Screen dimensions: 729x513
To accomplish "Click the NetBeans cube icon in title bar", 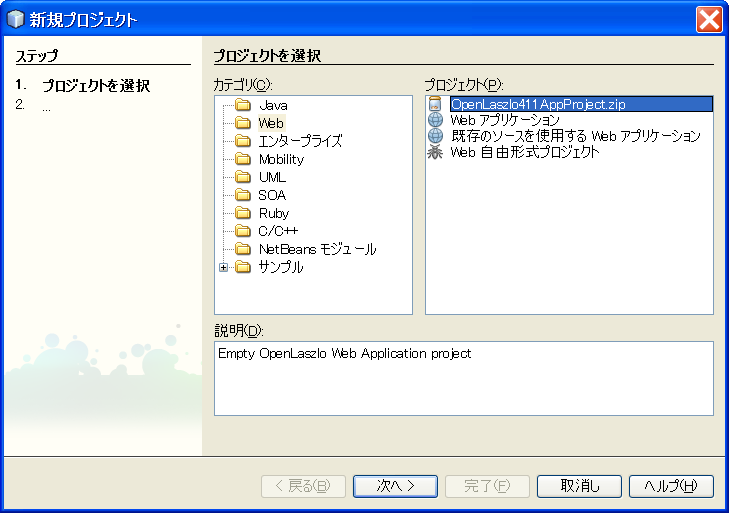I will click(16, 19).
